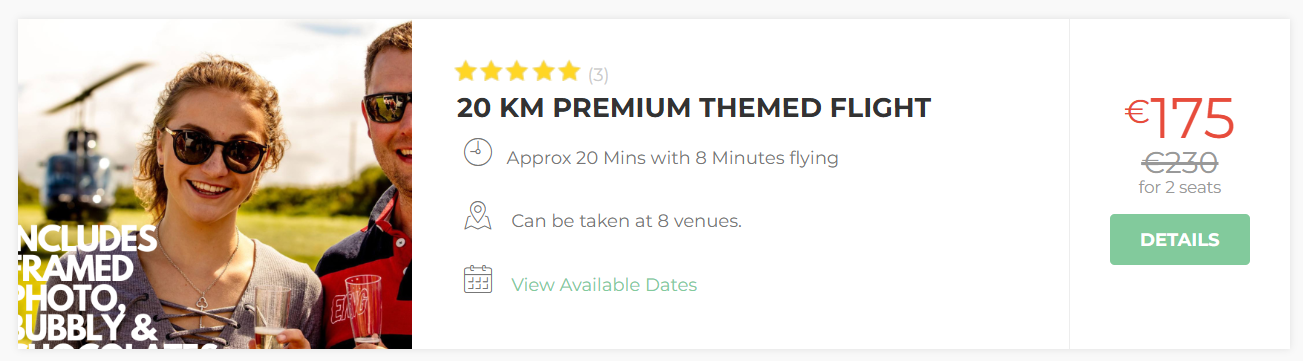
Task: Click the green DETAILS button
Action: 1180,240
